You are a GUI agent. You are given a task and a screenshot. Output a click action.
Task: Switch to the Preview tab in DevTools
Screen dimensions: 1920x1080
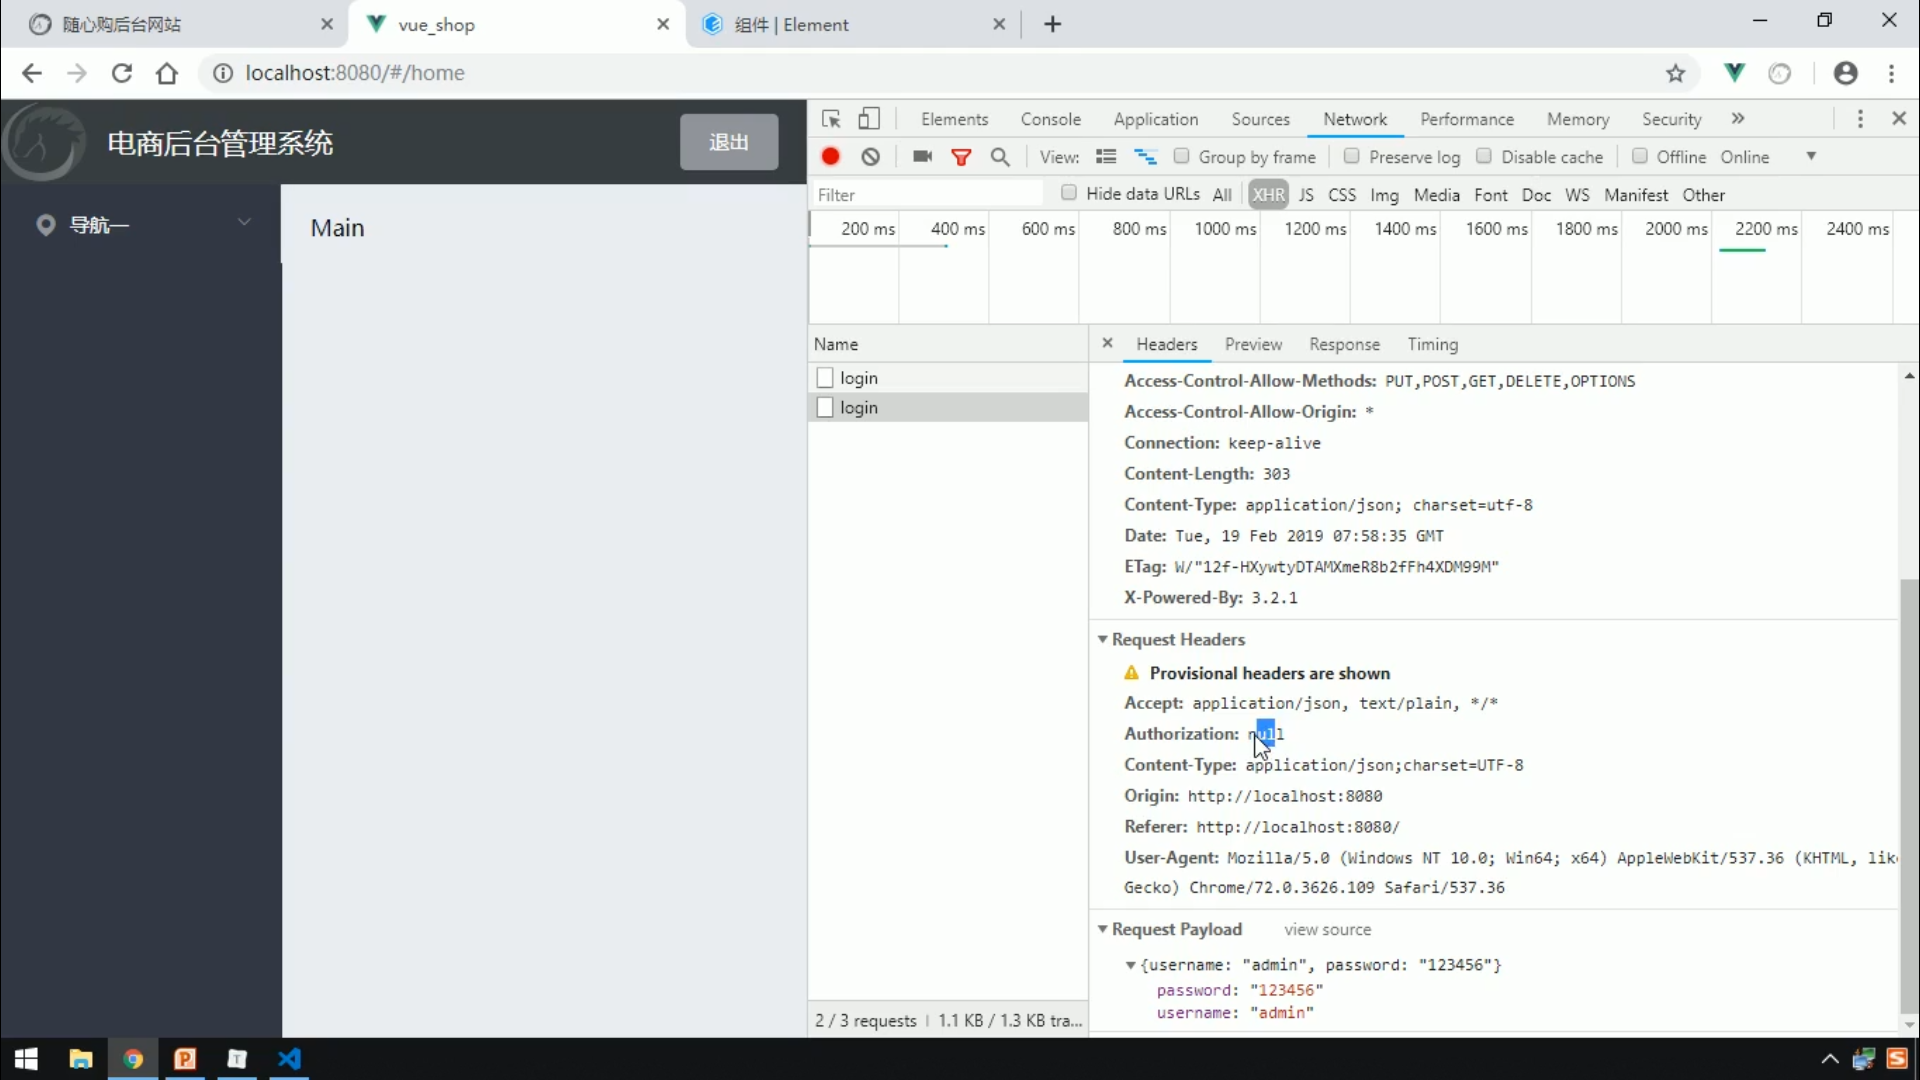[1253, 344]
